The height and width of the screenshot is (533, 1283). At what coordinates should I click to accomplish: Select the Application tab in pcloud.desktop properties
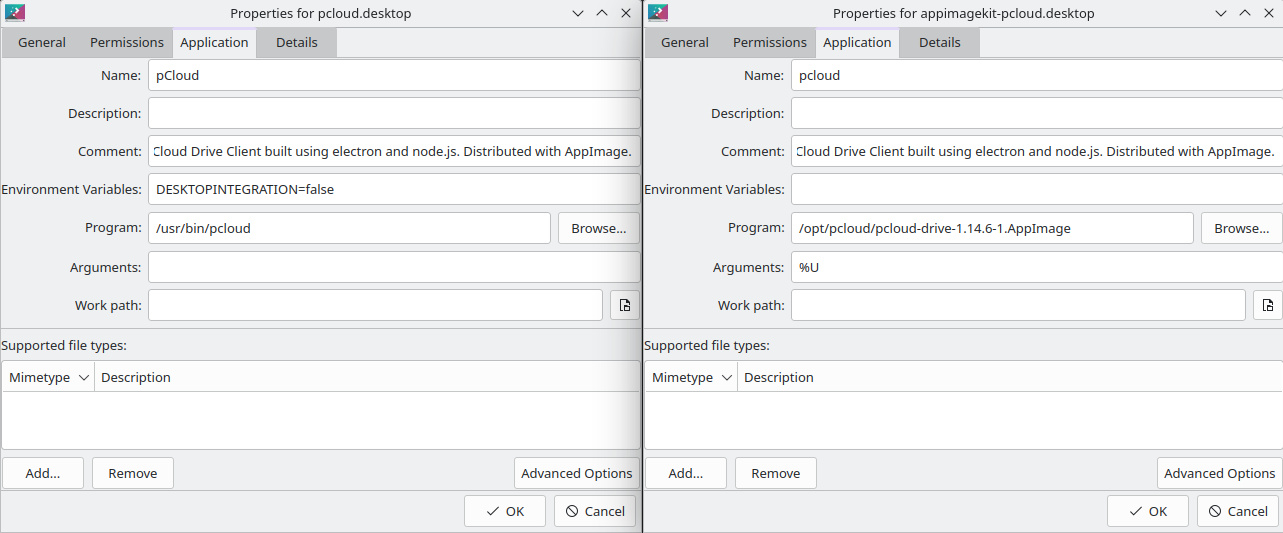(x=214, y=42)
